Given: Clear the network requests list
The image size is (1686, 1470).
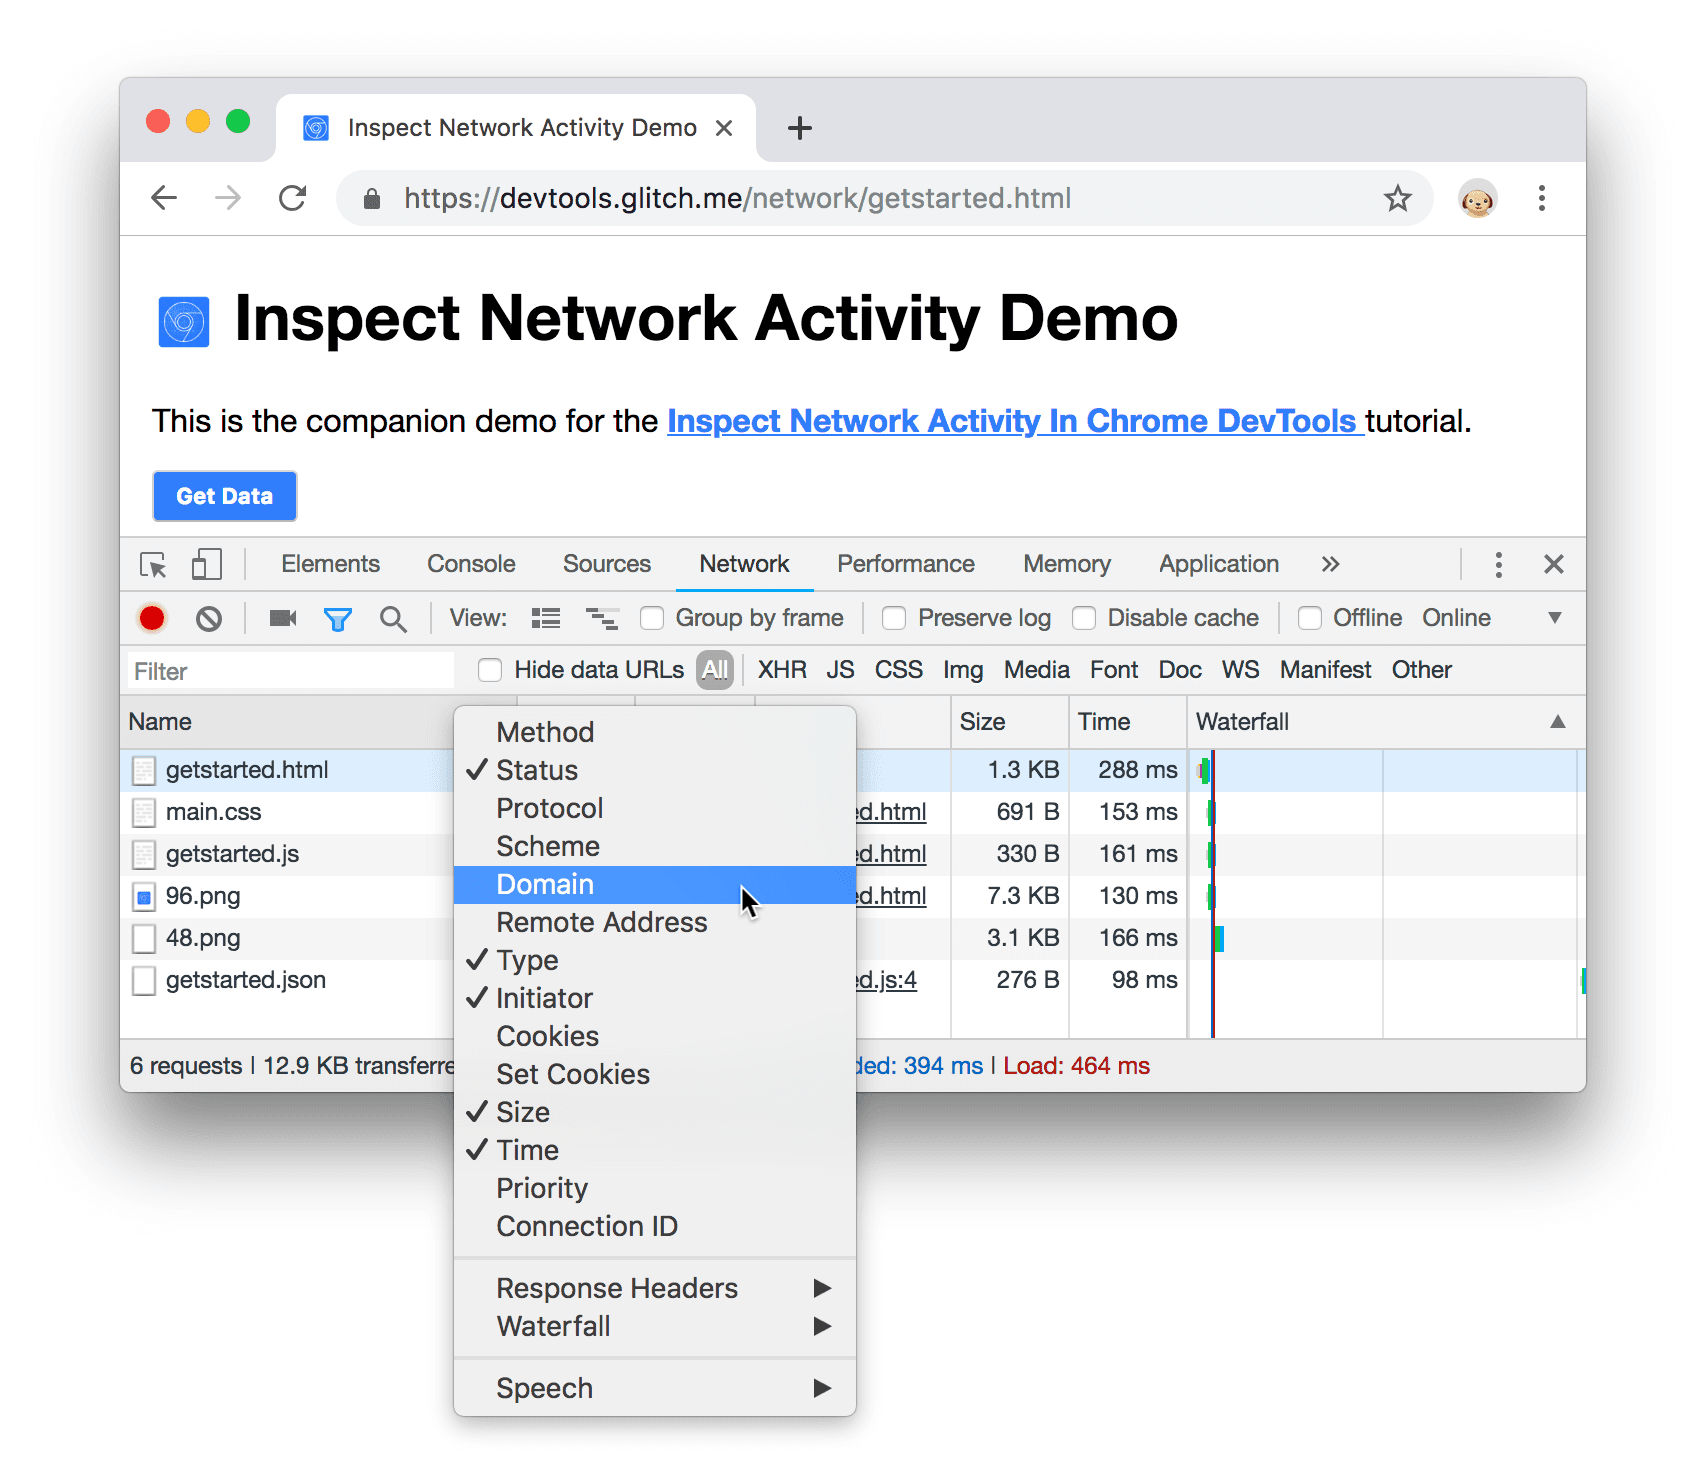Looking at the screenshot, I should [x=209, y=617].
